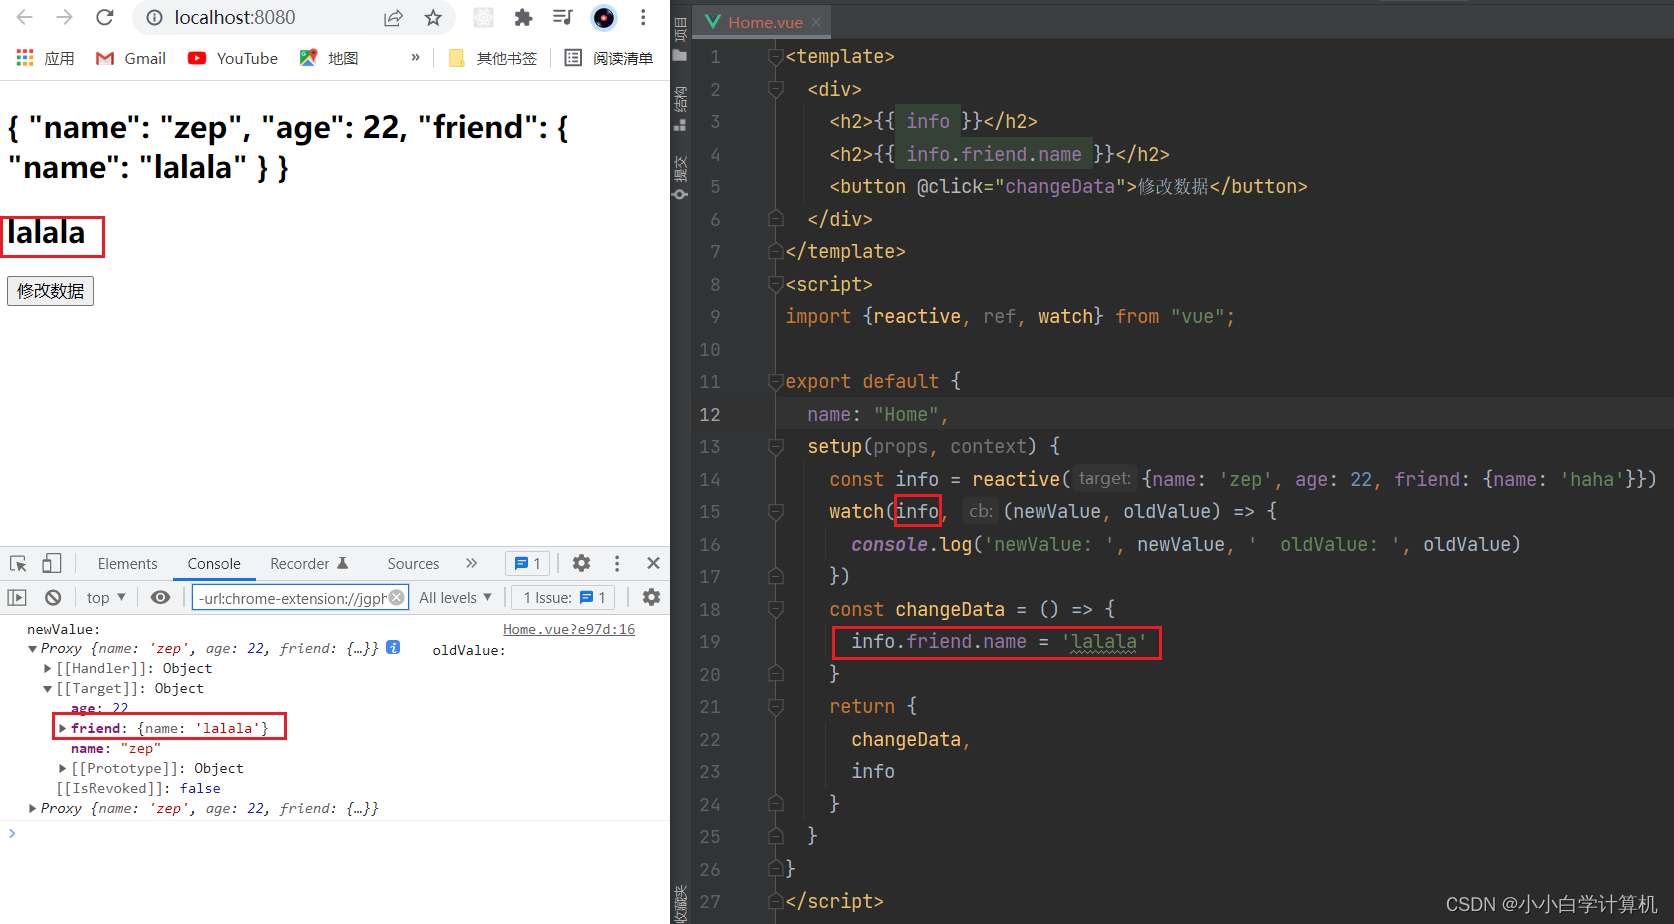
Task: Select the Home.vue editor tab
Action: point(764,22)
